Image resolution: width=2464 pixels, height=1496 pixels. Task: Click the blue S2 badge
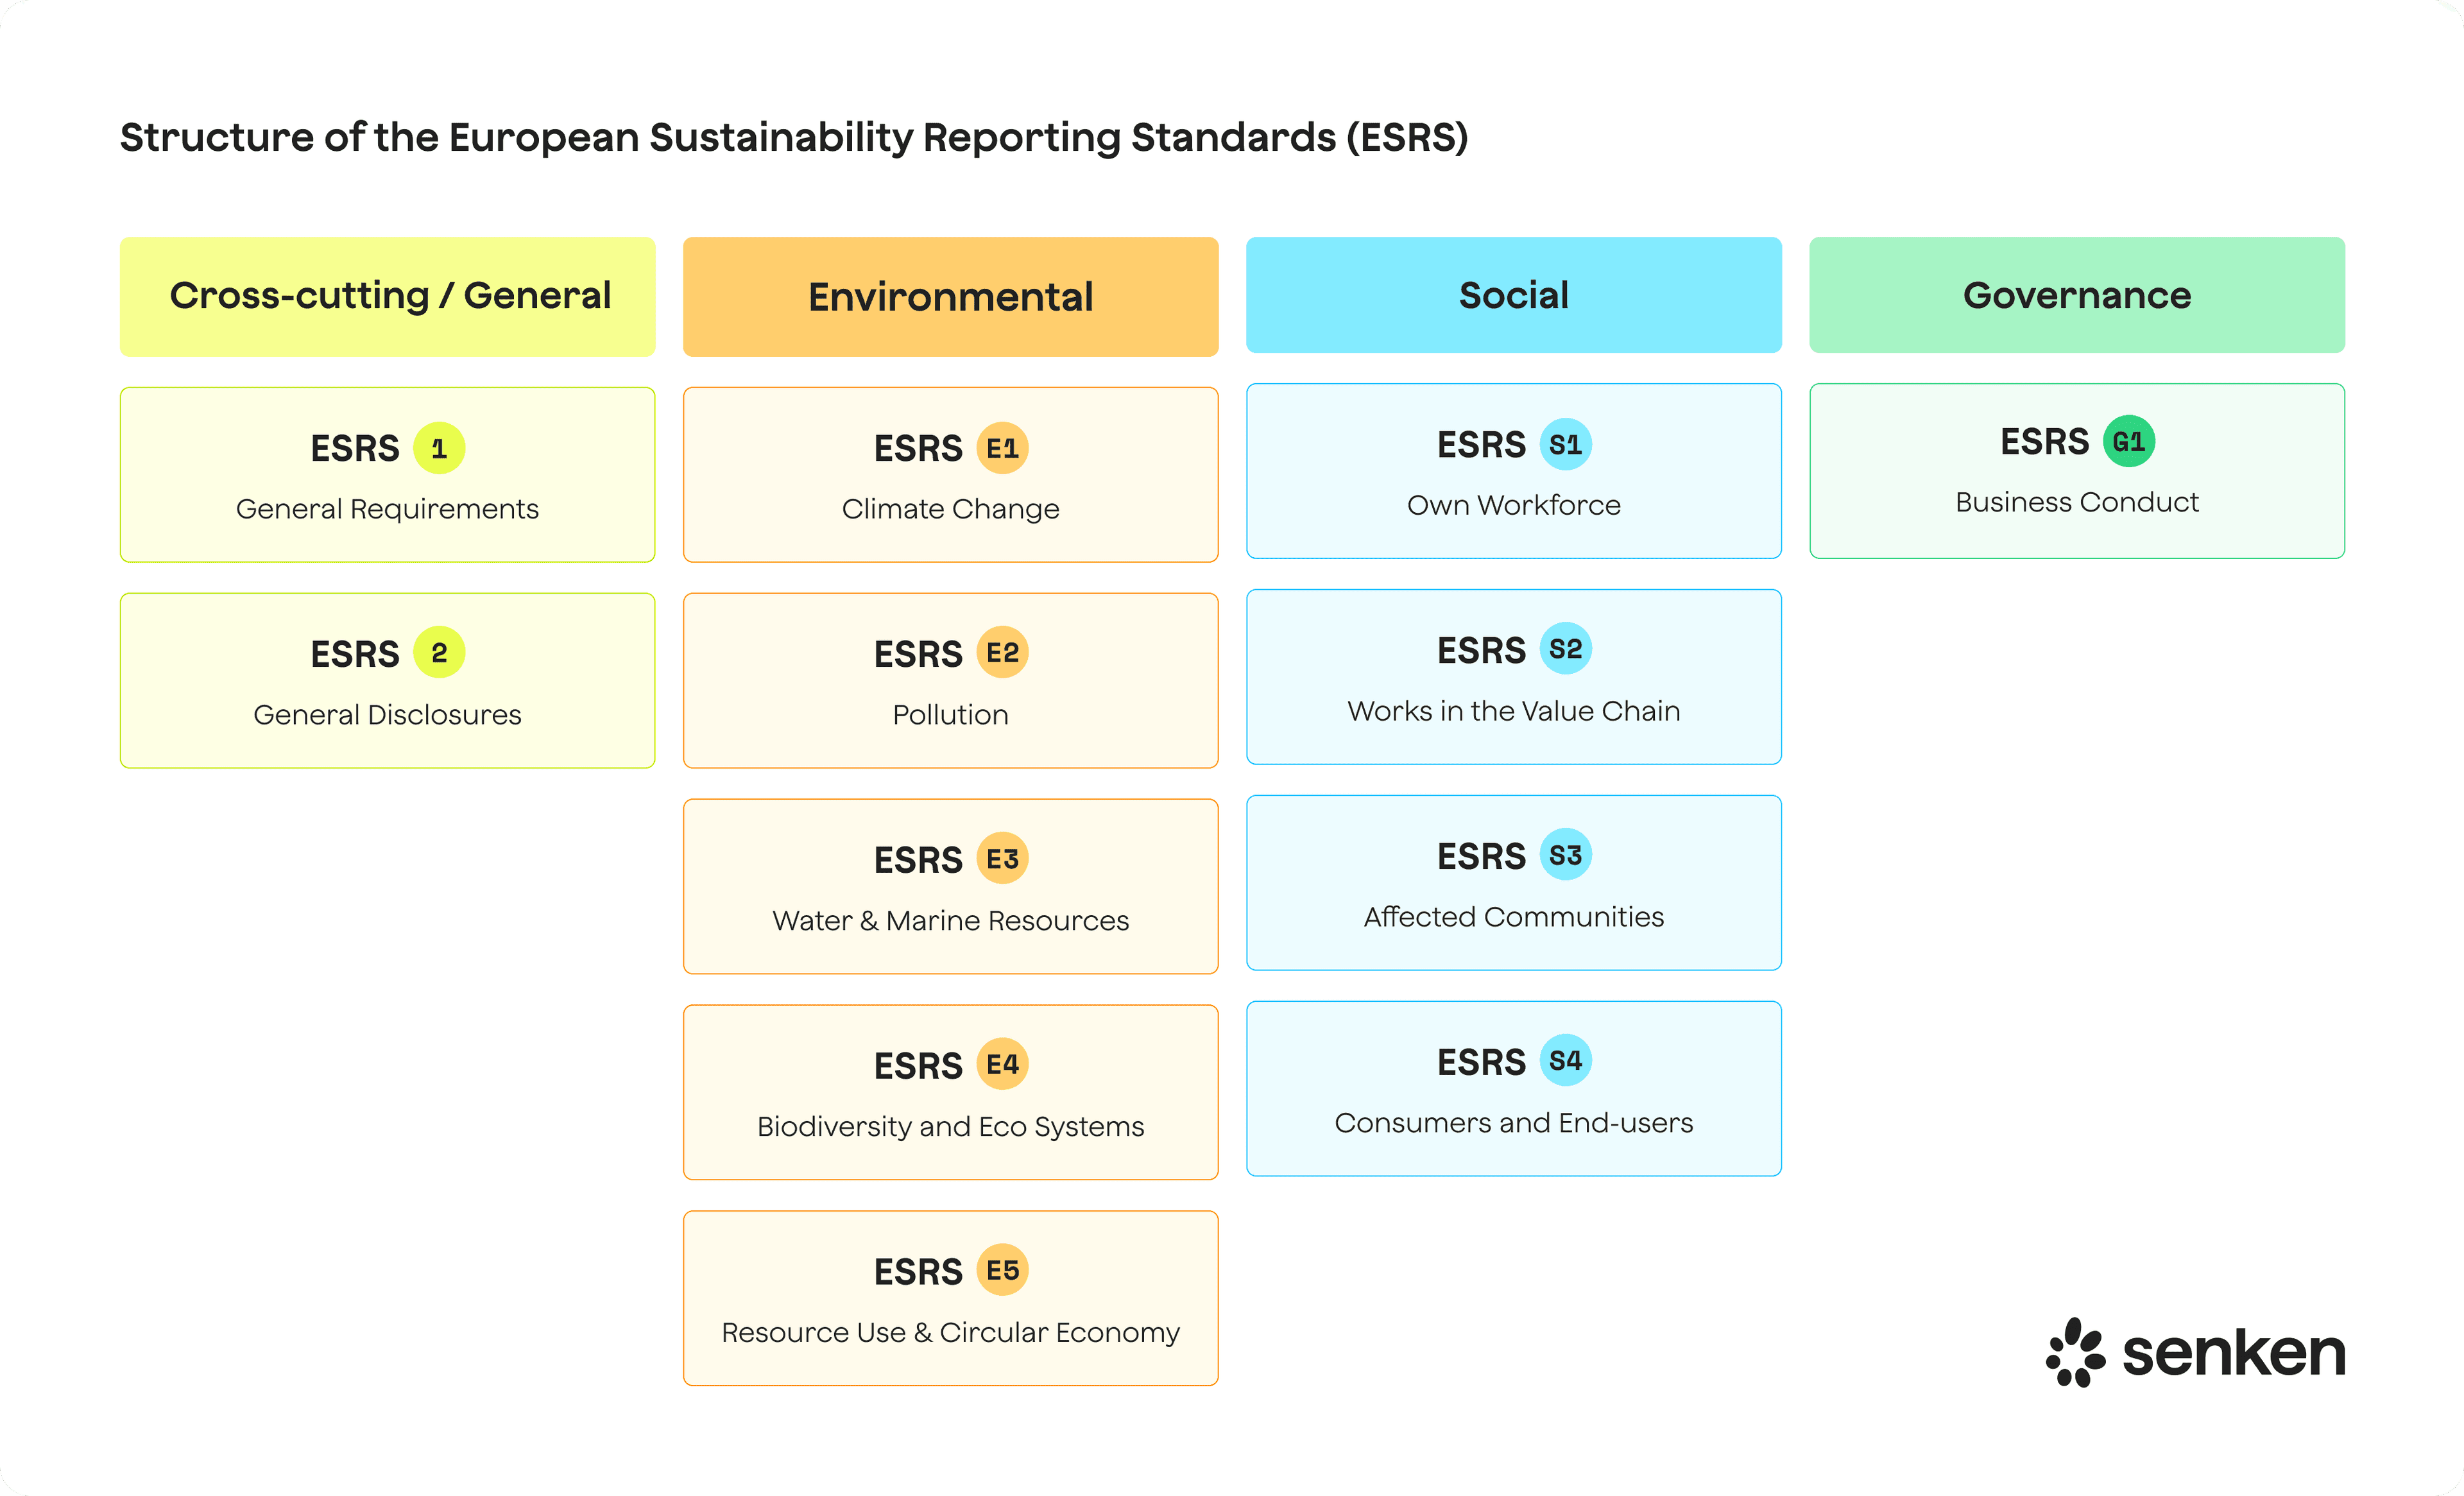(1565, 649)
